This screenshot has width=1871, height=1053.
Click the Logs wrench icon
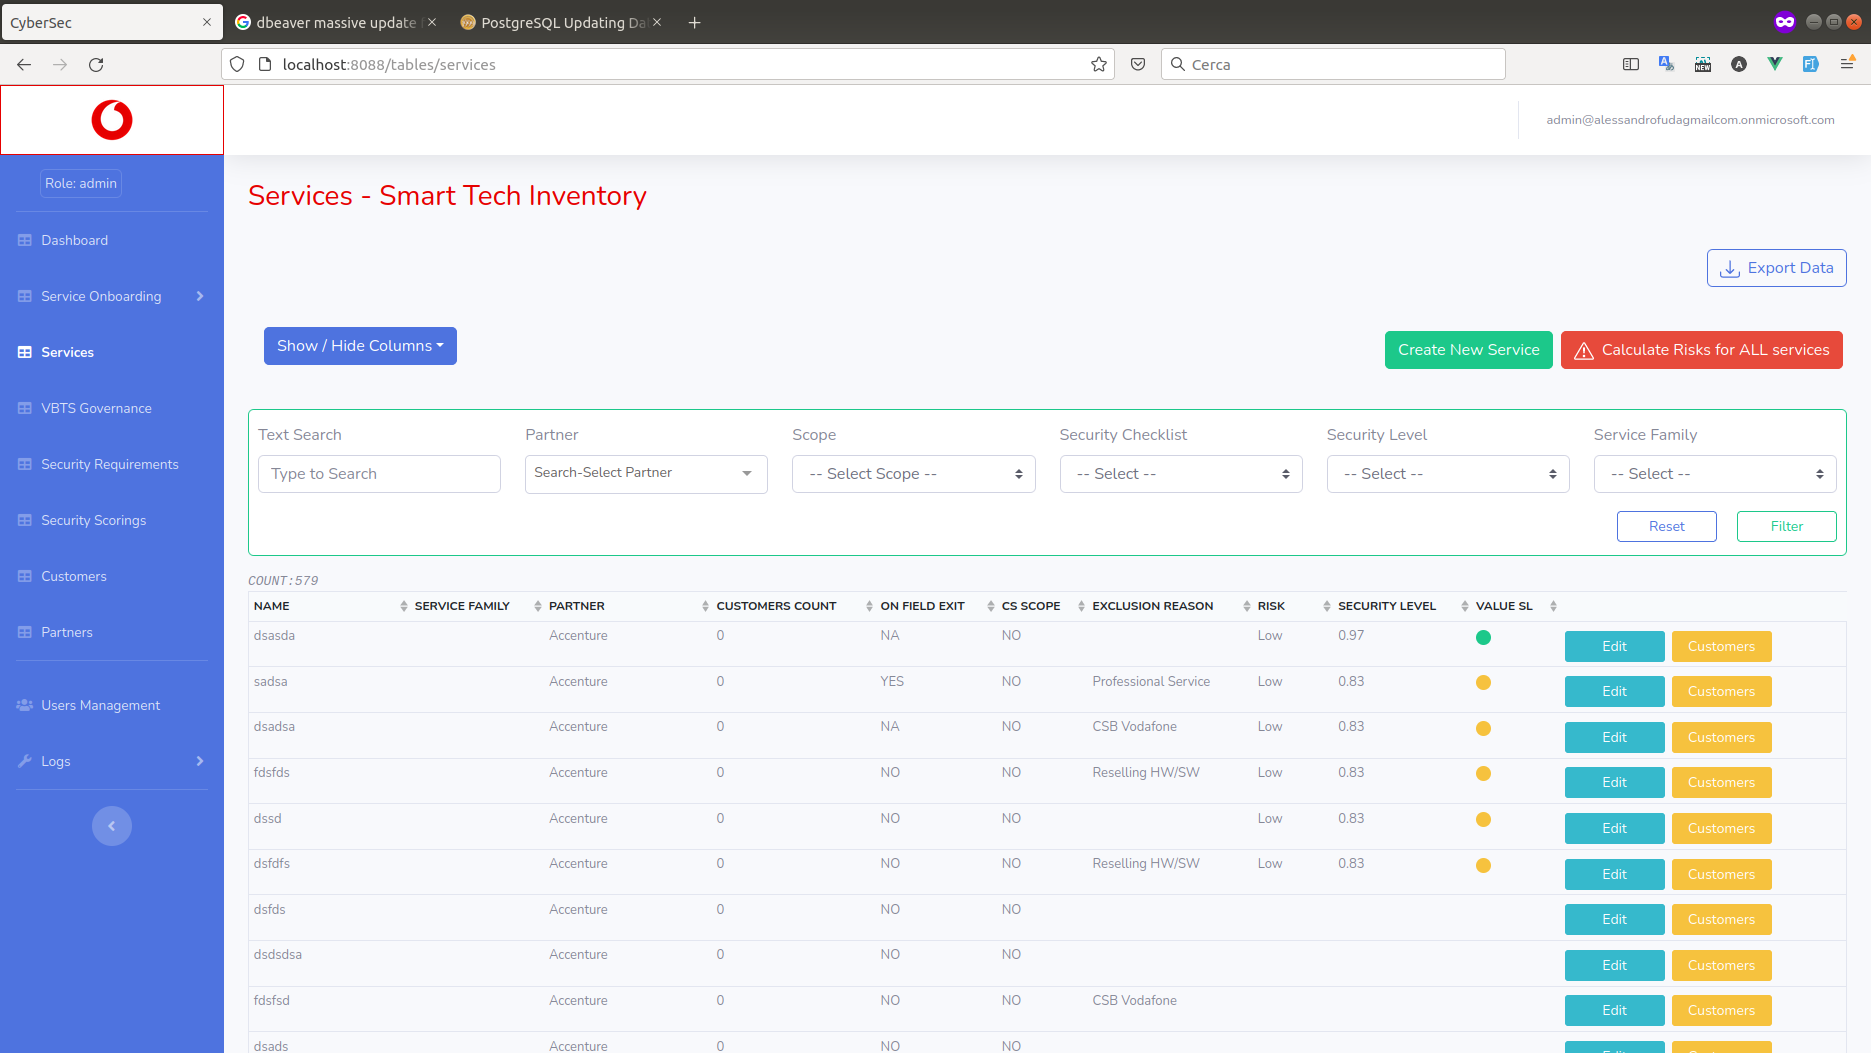pyautogui.click(x=25, y=761)
